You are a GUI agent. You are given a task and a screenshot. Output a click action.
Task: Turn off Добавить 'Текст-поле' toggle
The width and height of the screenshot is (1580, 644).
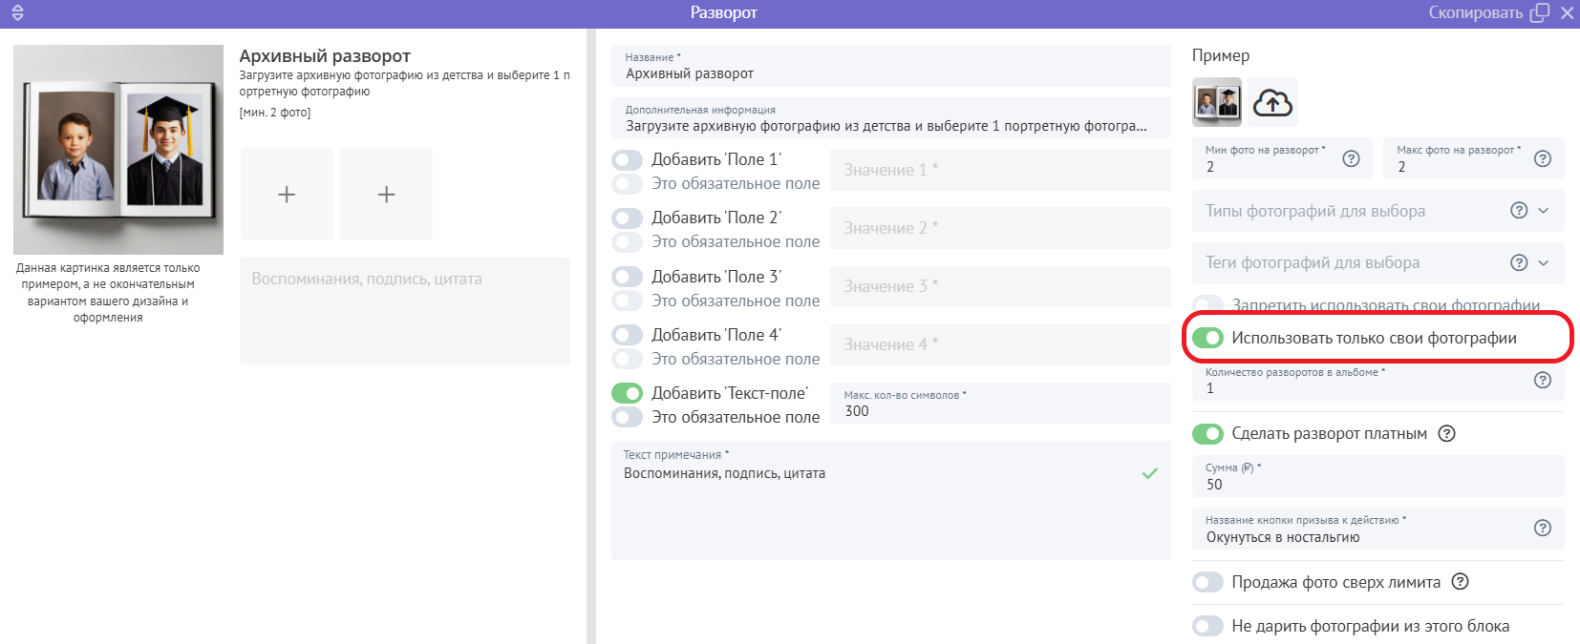pyautogui.click(x=627, y=394)
